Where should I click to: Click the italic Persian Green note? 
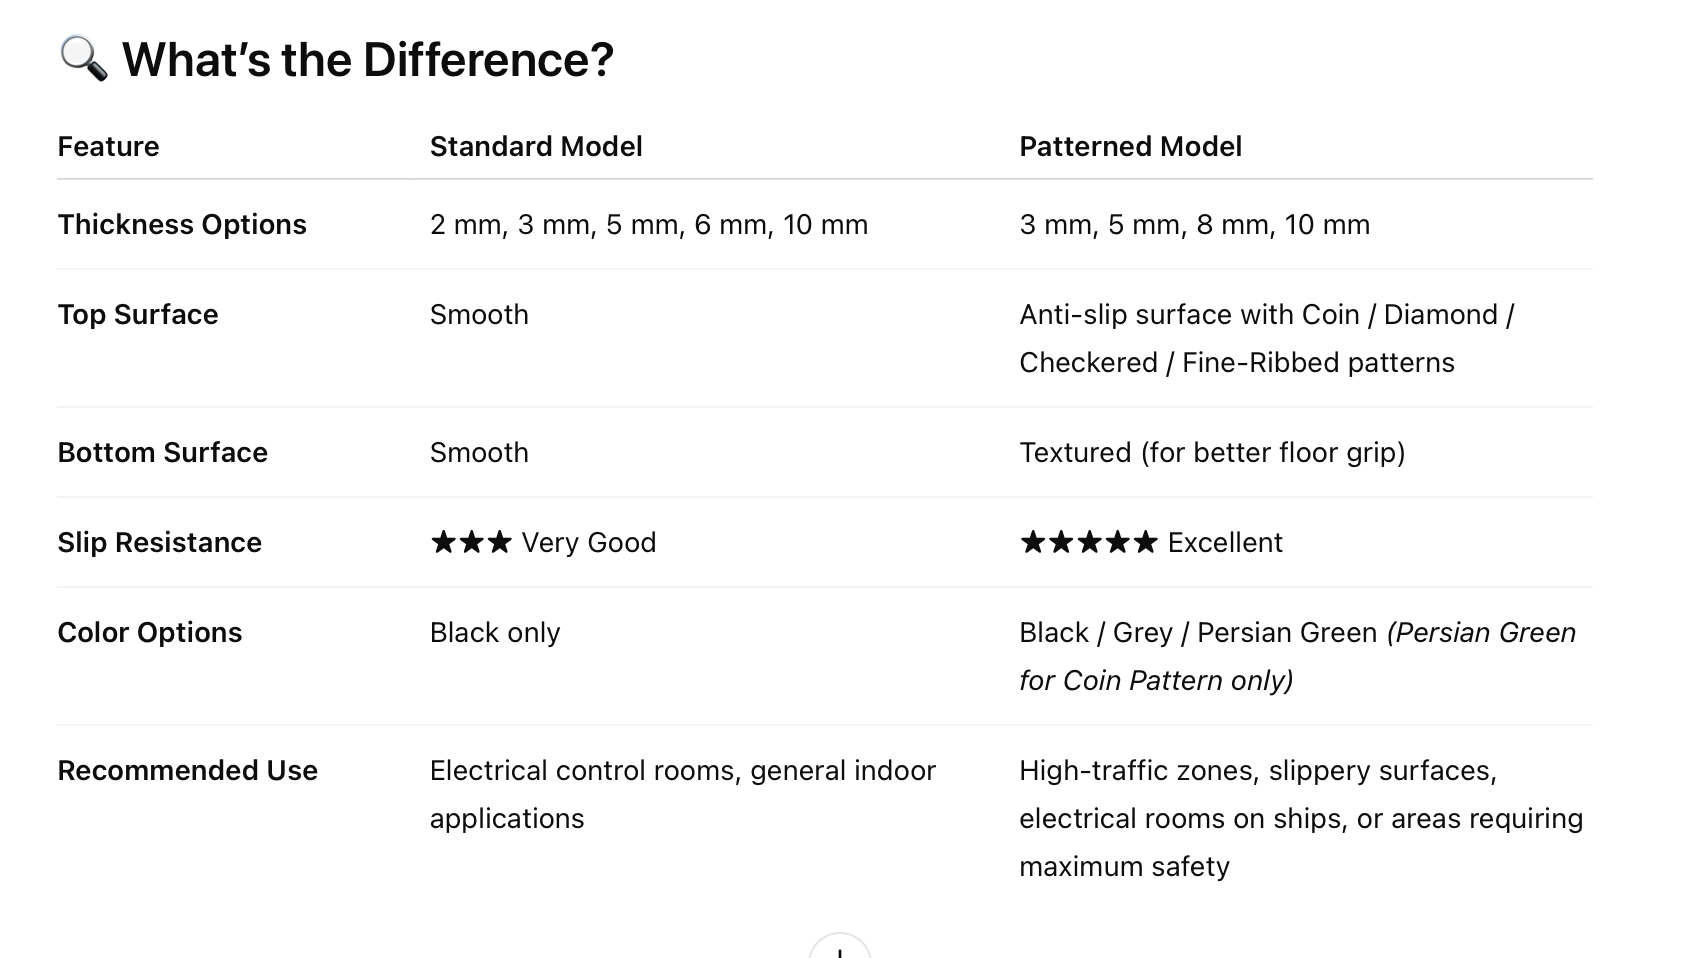click(1297, 656)
